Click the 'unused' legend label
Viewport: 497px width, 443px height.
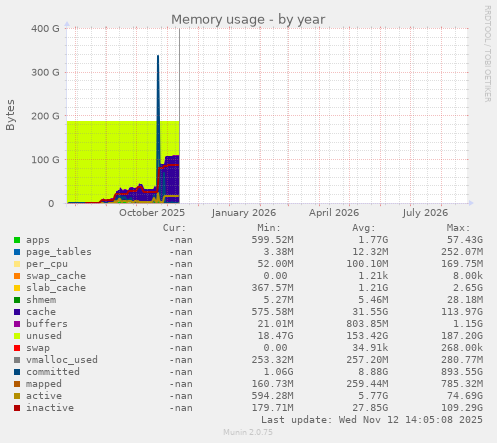pos(44,336)
